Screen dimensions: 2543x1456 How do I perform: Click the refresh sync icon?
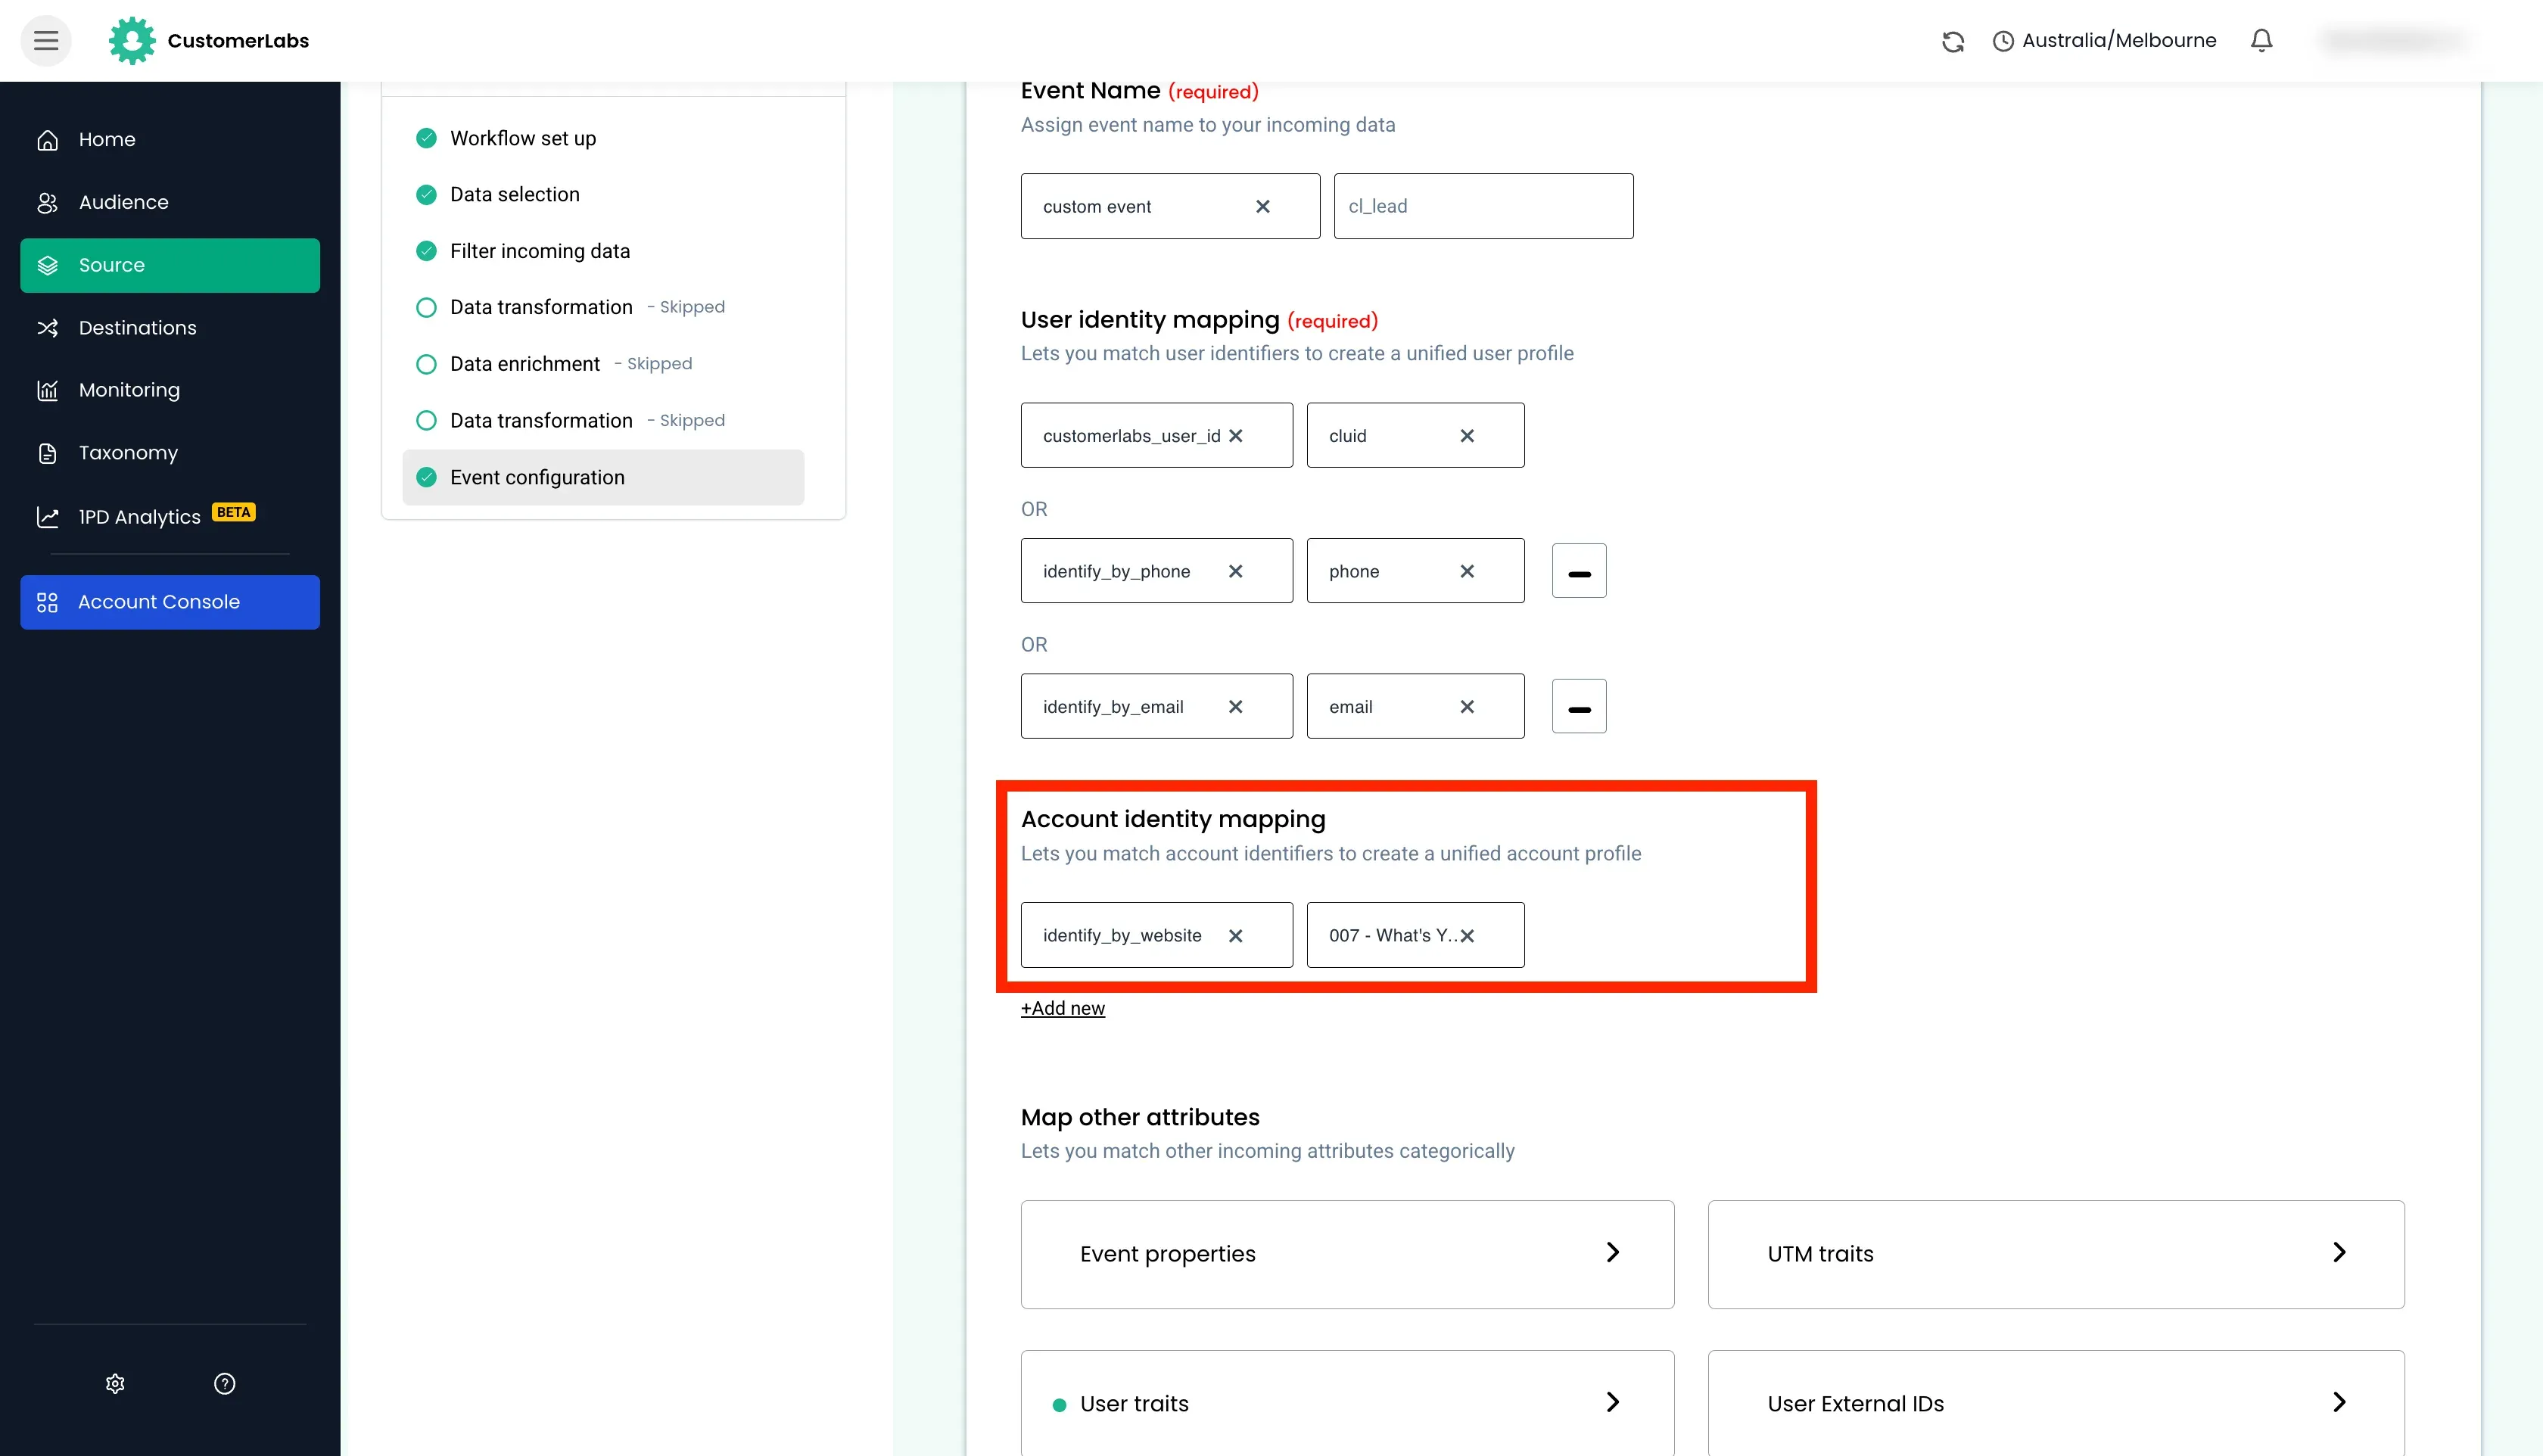pyautogui.click(x=1953, y=41)
